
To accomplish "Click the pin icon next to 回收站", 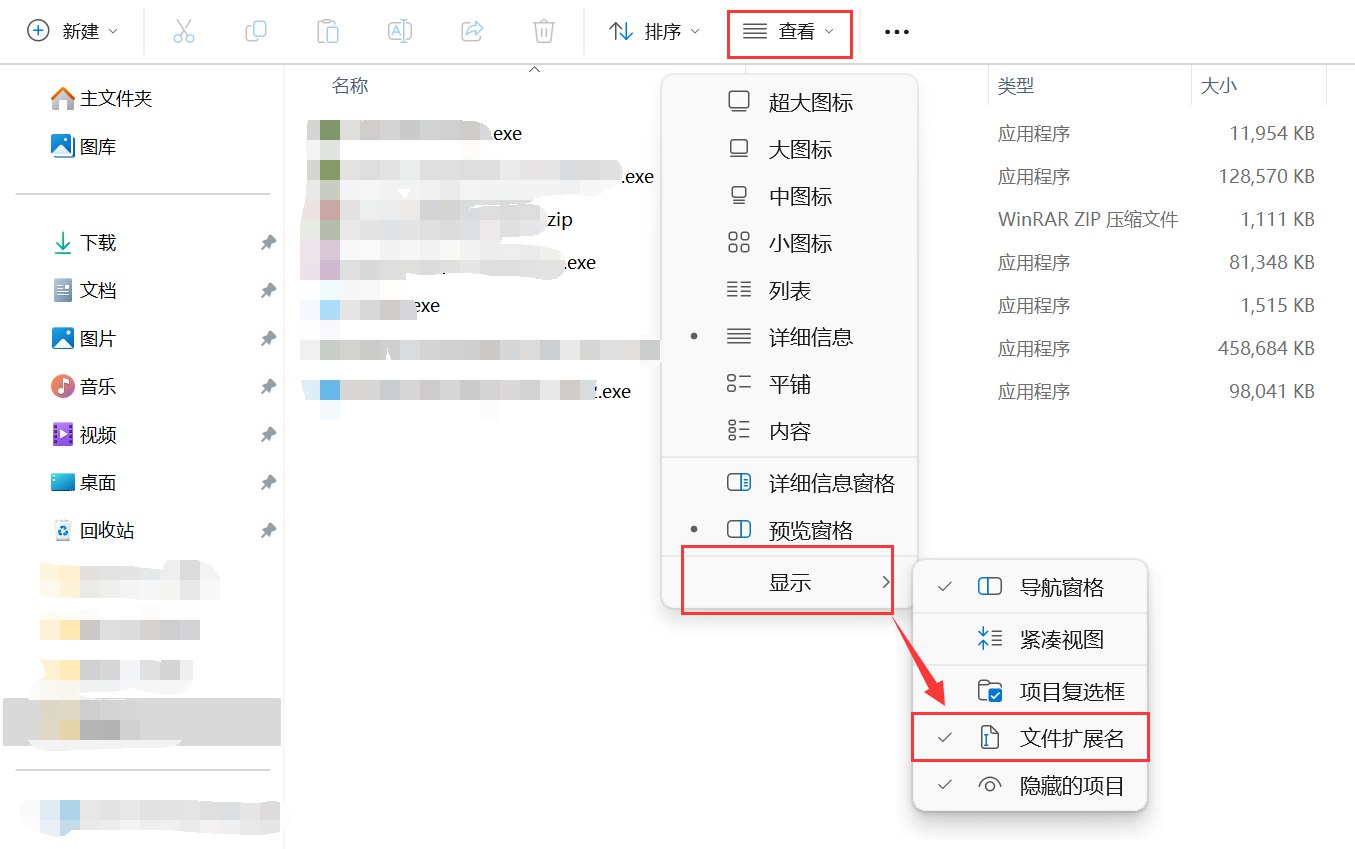I will point(268,530).
